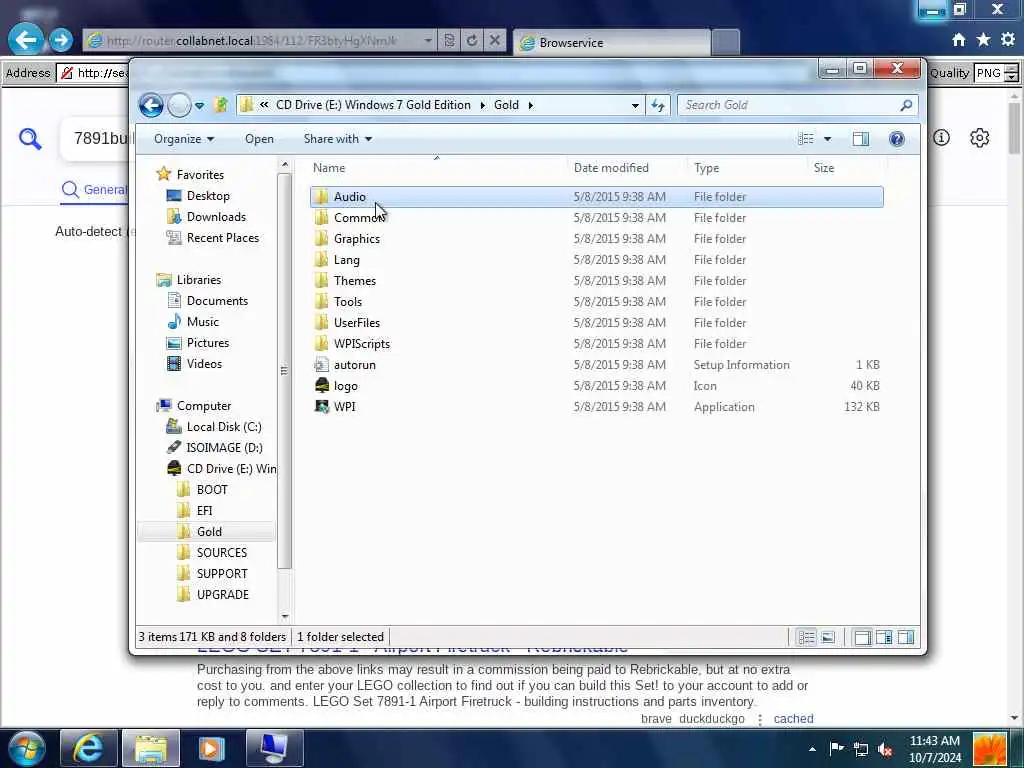The image size is (1024, 768).
Task: Click the muted volume tray icon
Action: coord(885,749)
